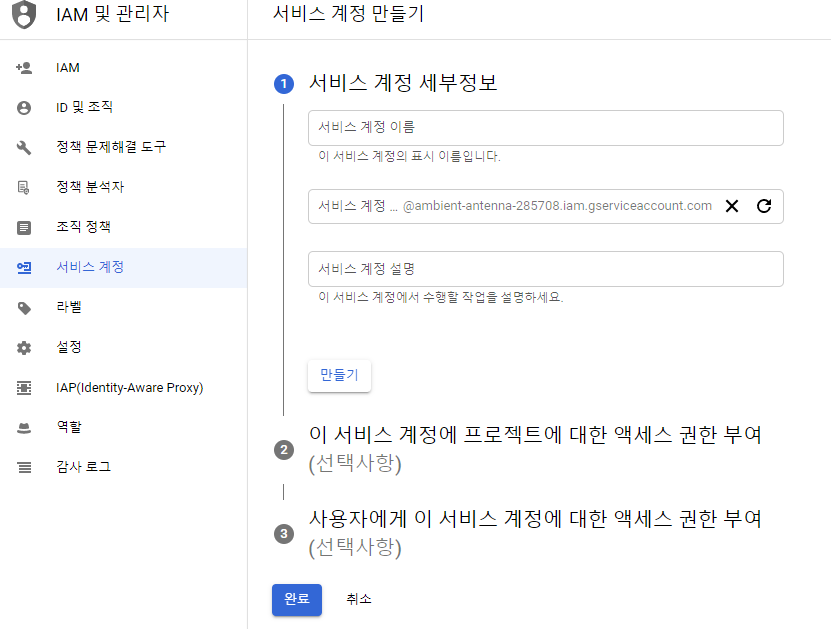Viewport: 831px width, 629px height.
Task: Open 정책 문제해결 도구 menu item
Action: click(x=123, y=147)
